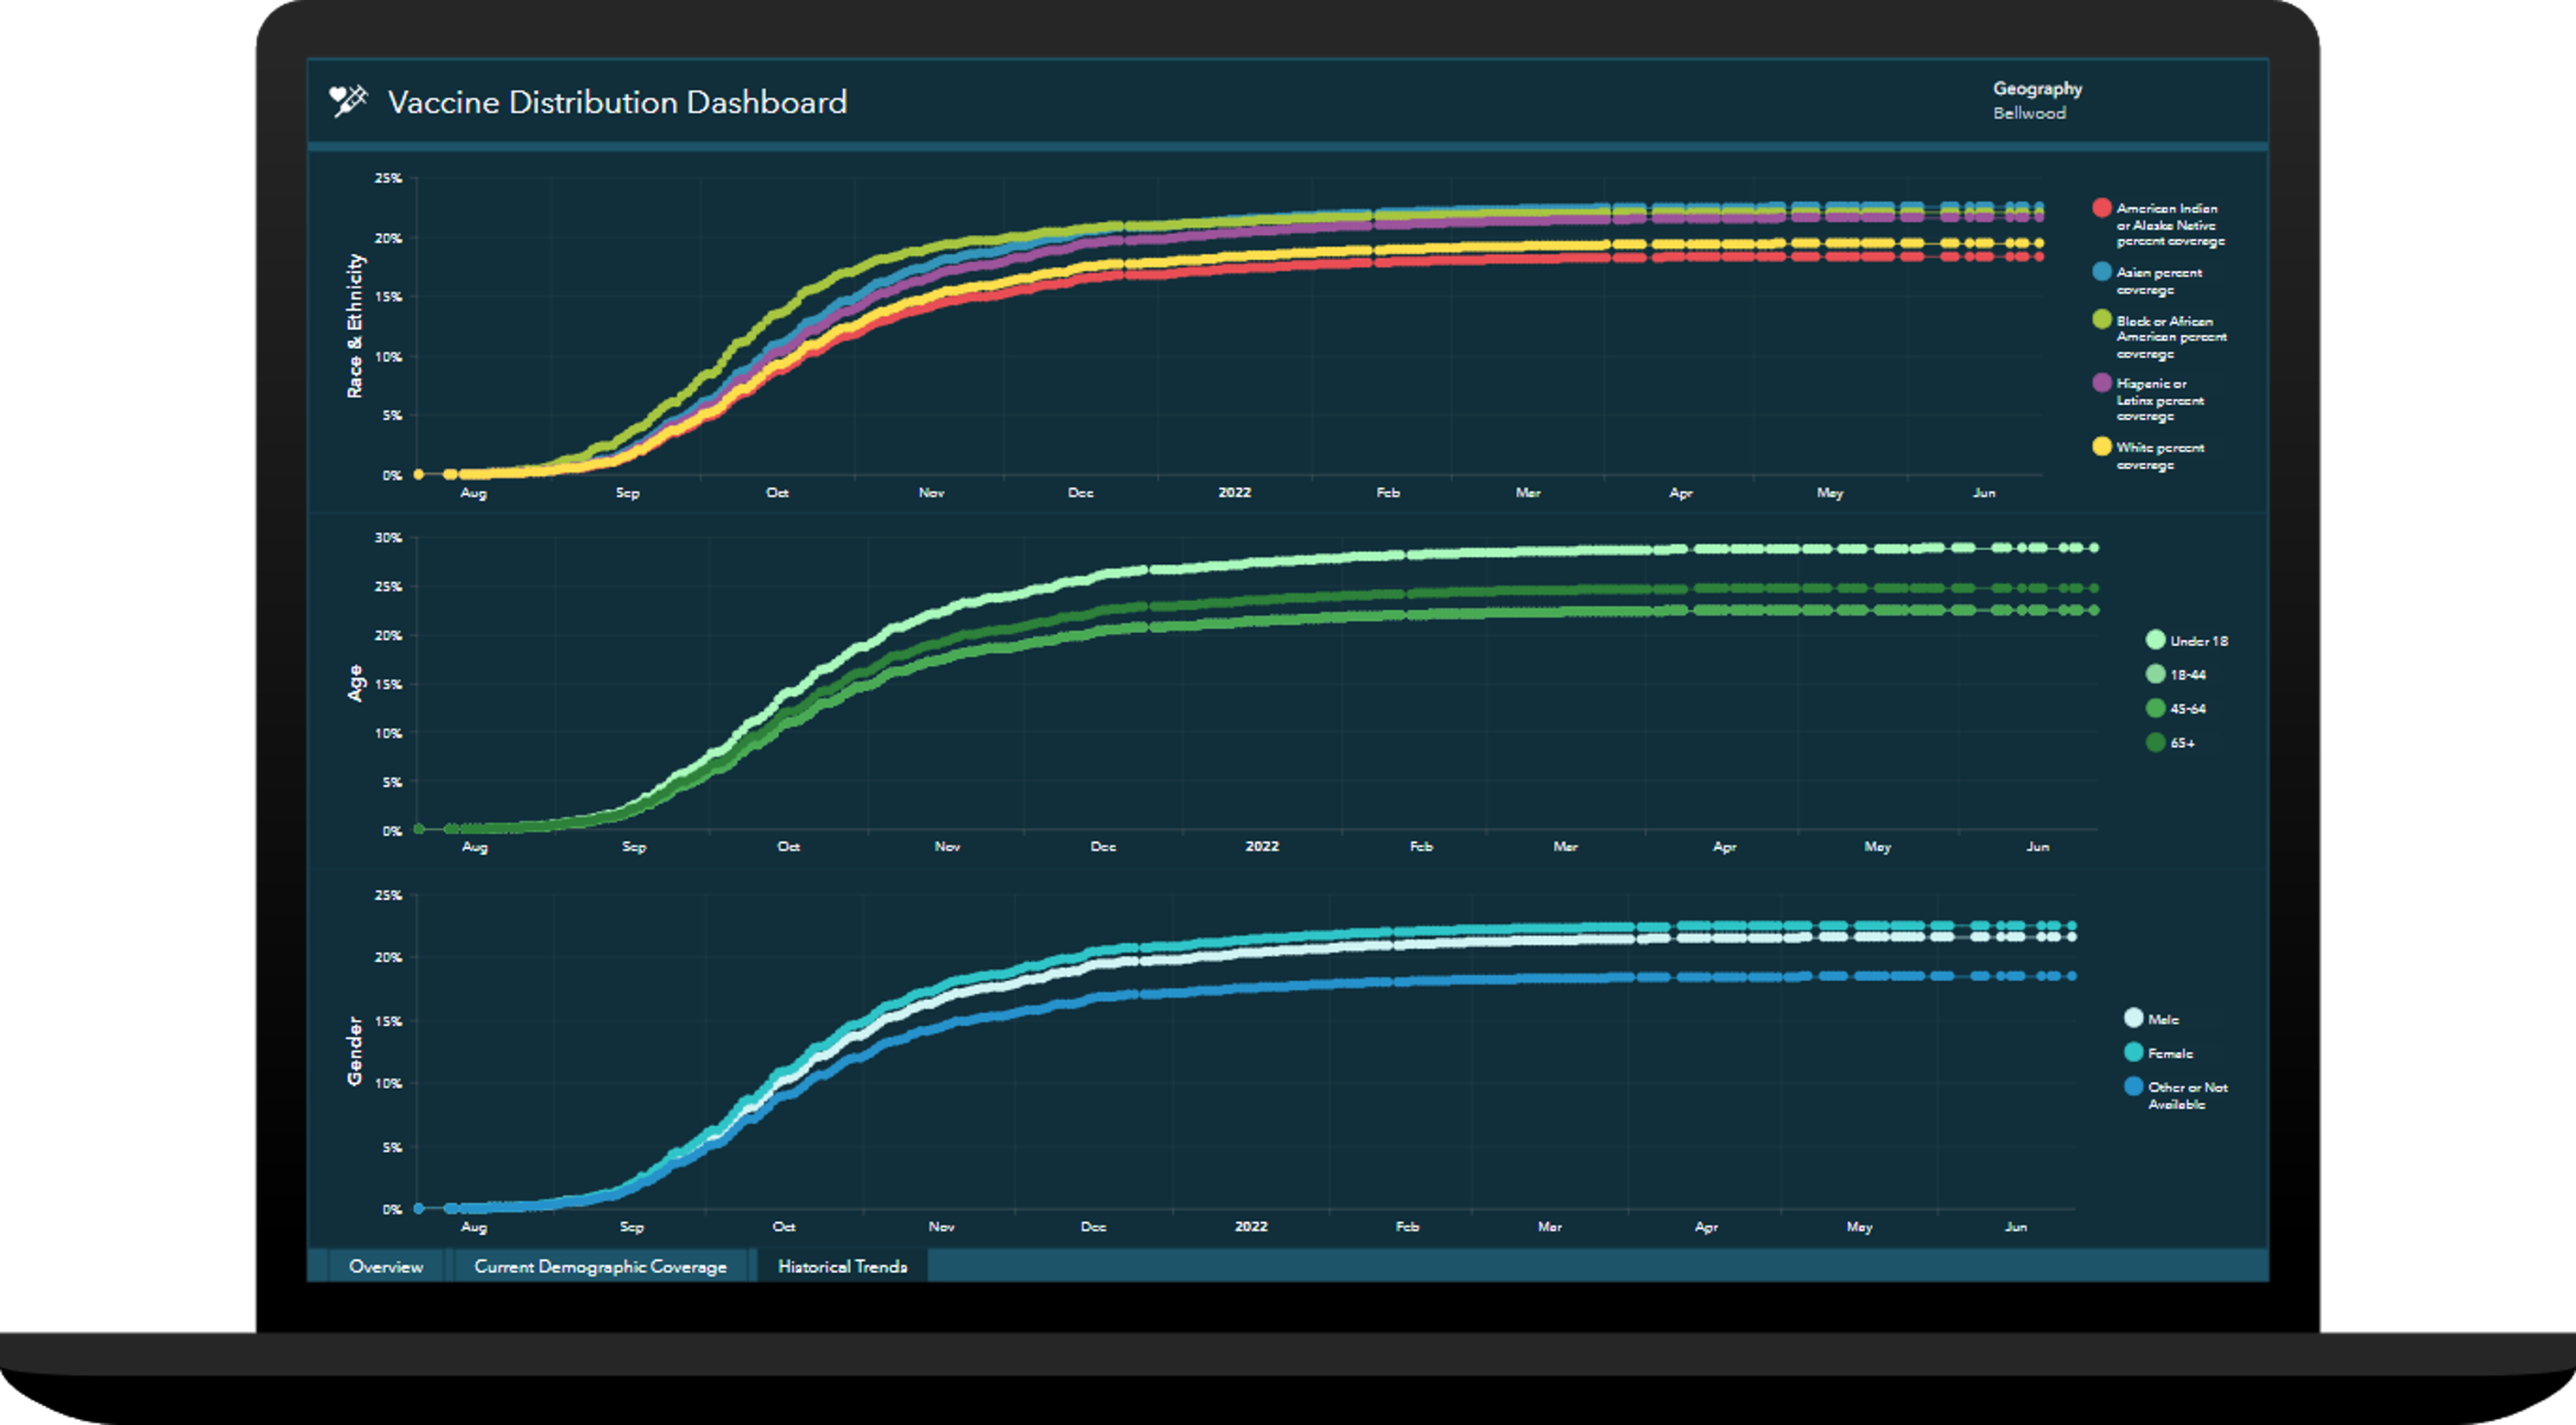The width and height of the screenshot is (2576, 1425).
Task: Click the Under 18 legend marker
Action: click(2155, 640)
